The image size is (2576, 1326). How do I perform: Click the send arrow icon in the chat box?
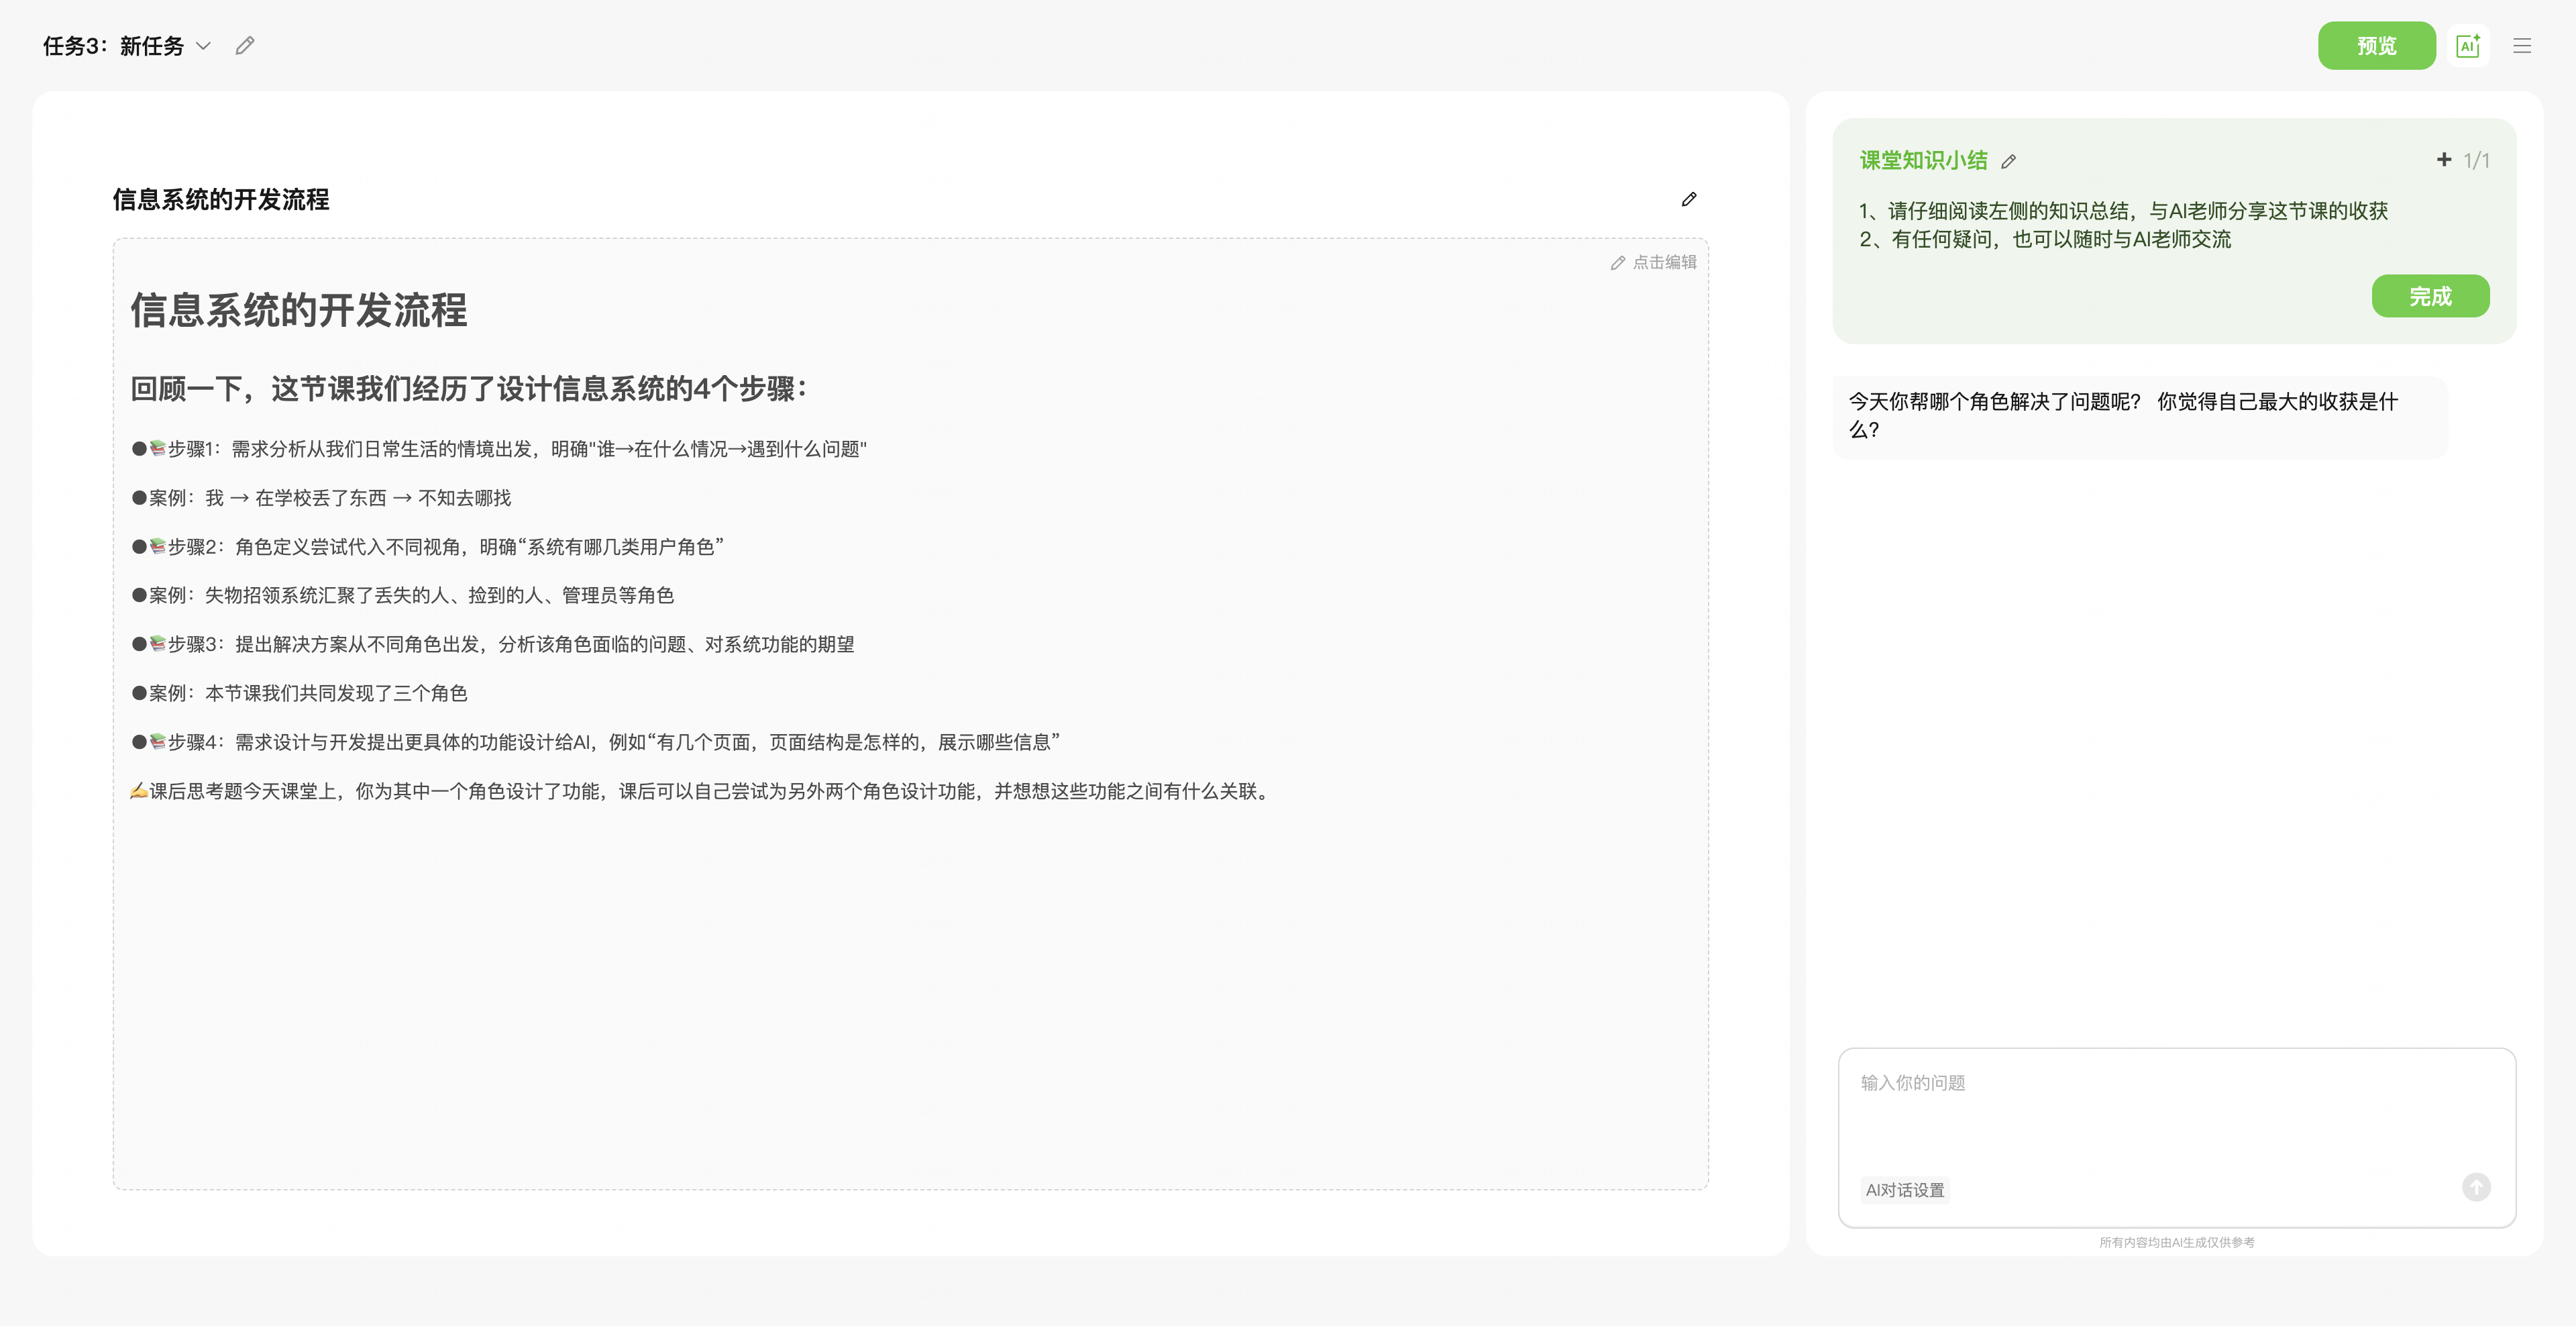(2476, 1187)
